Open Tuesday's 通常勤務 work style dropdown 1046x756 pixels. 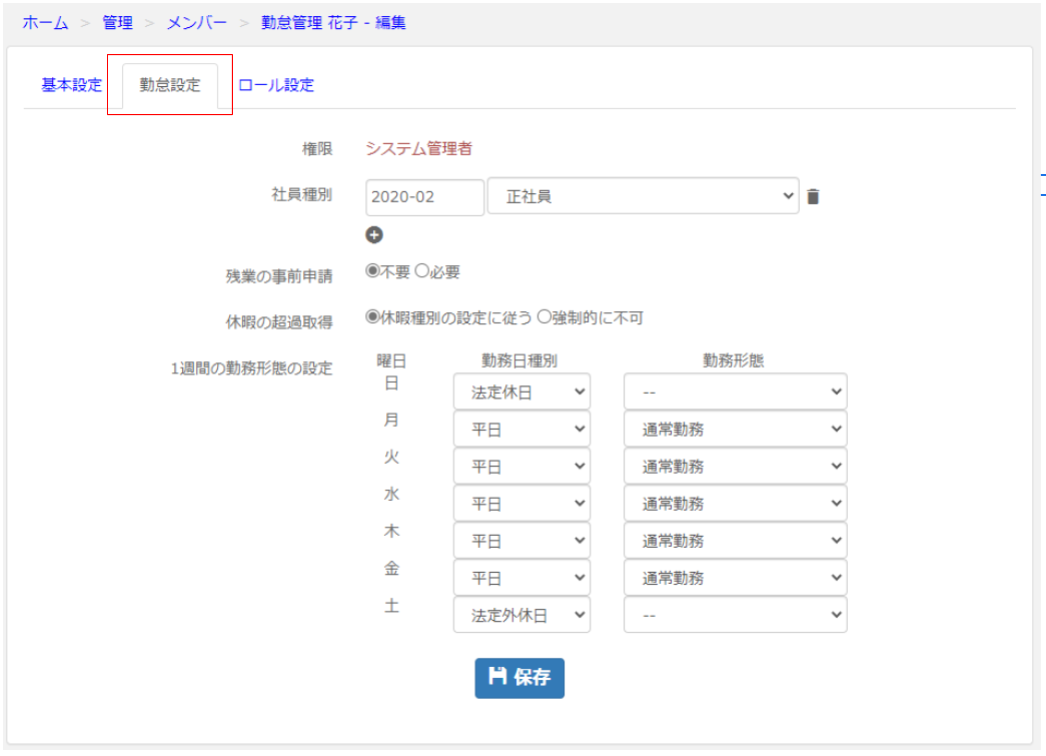[x=735, y=466]
